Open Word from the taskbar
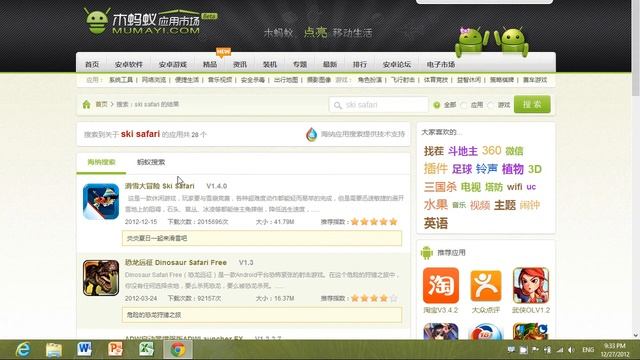Viewport: 640px width, 360px height. point(84,349)
